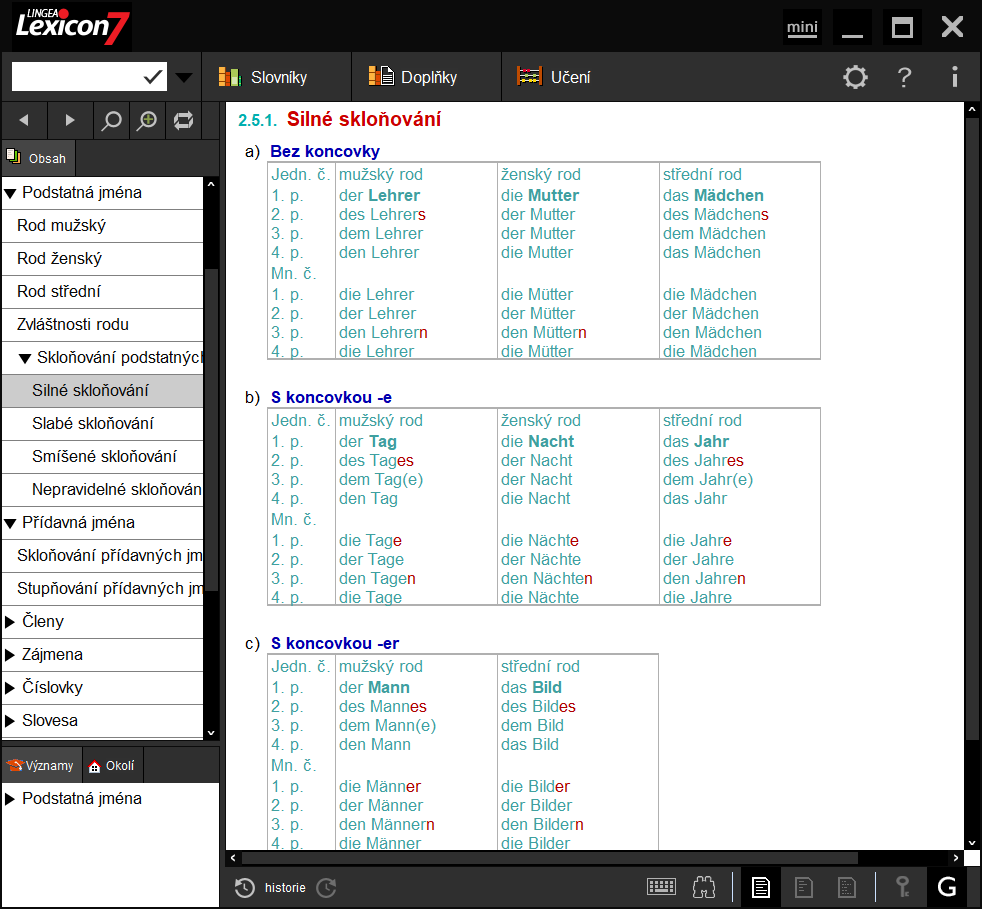Open the search history dropdown arrow
982x909 pixels.
[184, 78]
